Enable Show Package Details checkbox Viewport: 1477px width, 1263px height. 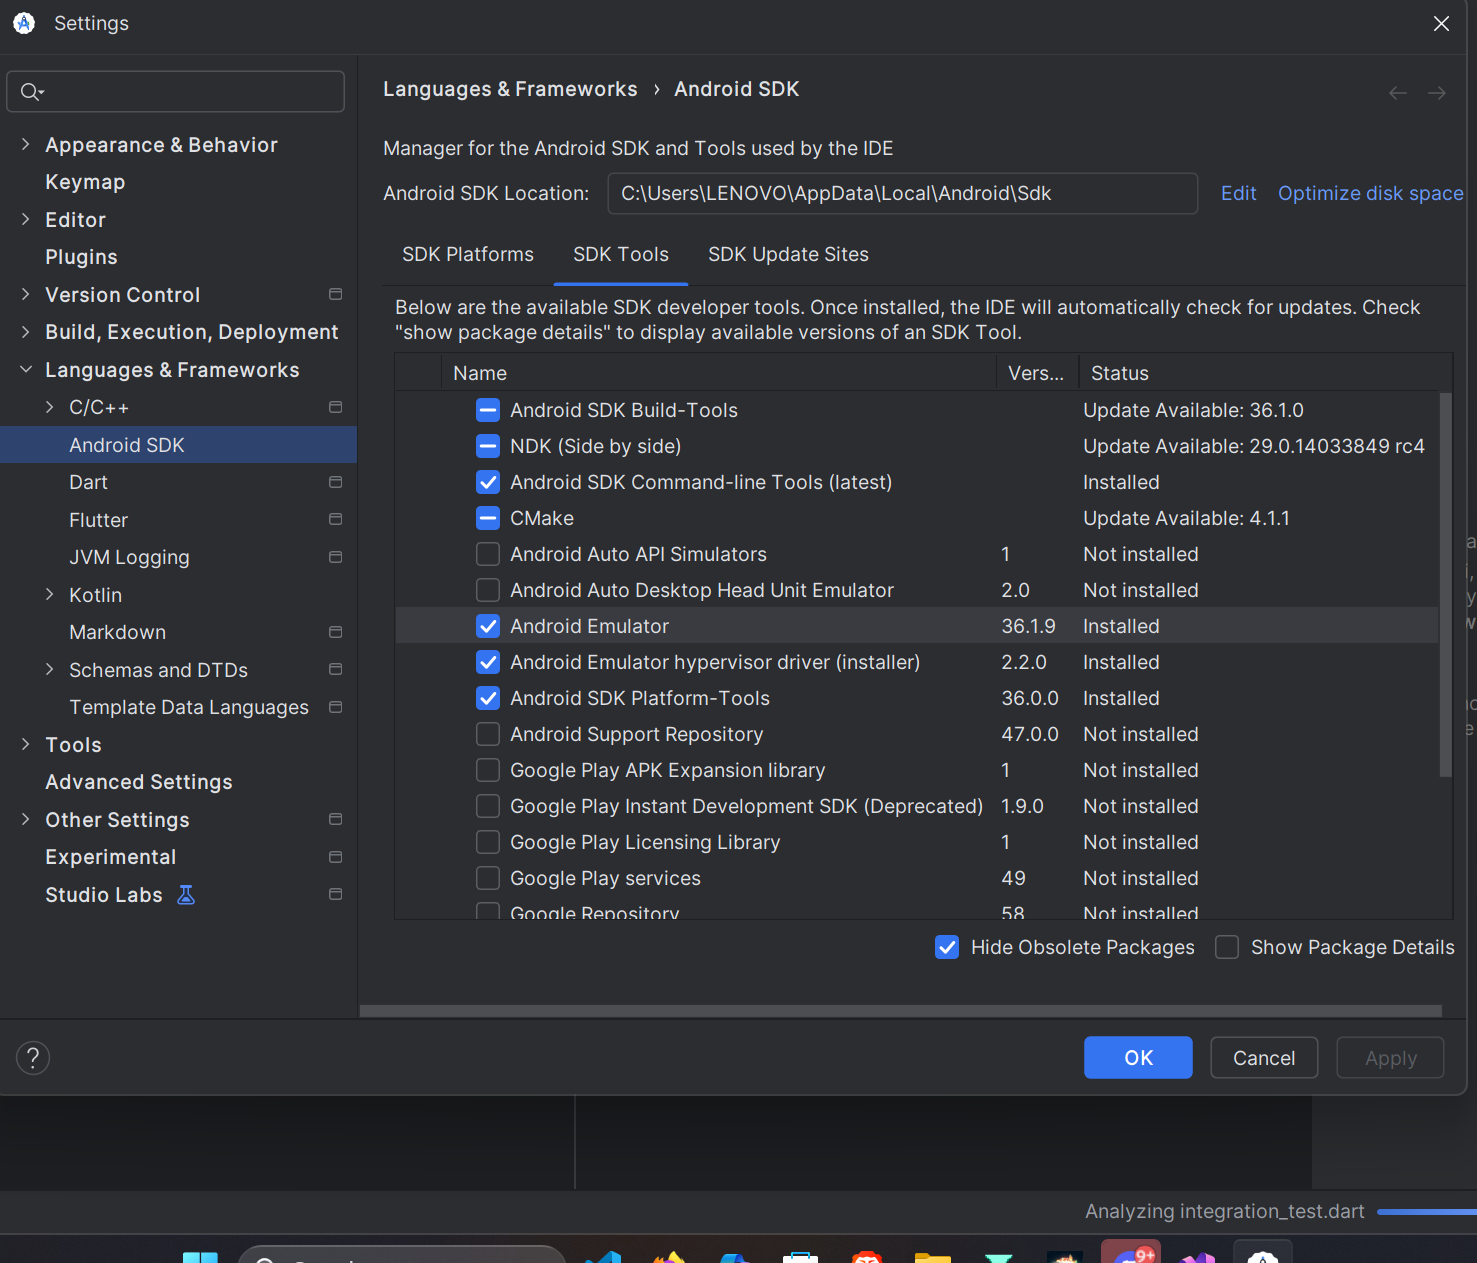1227,947
